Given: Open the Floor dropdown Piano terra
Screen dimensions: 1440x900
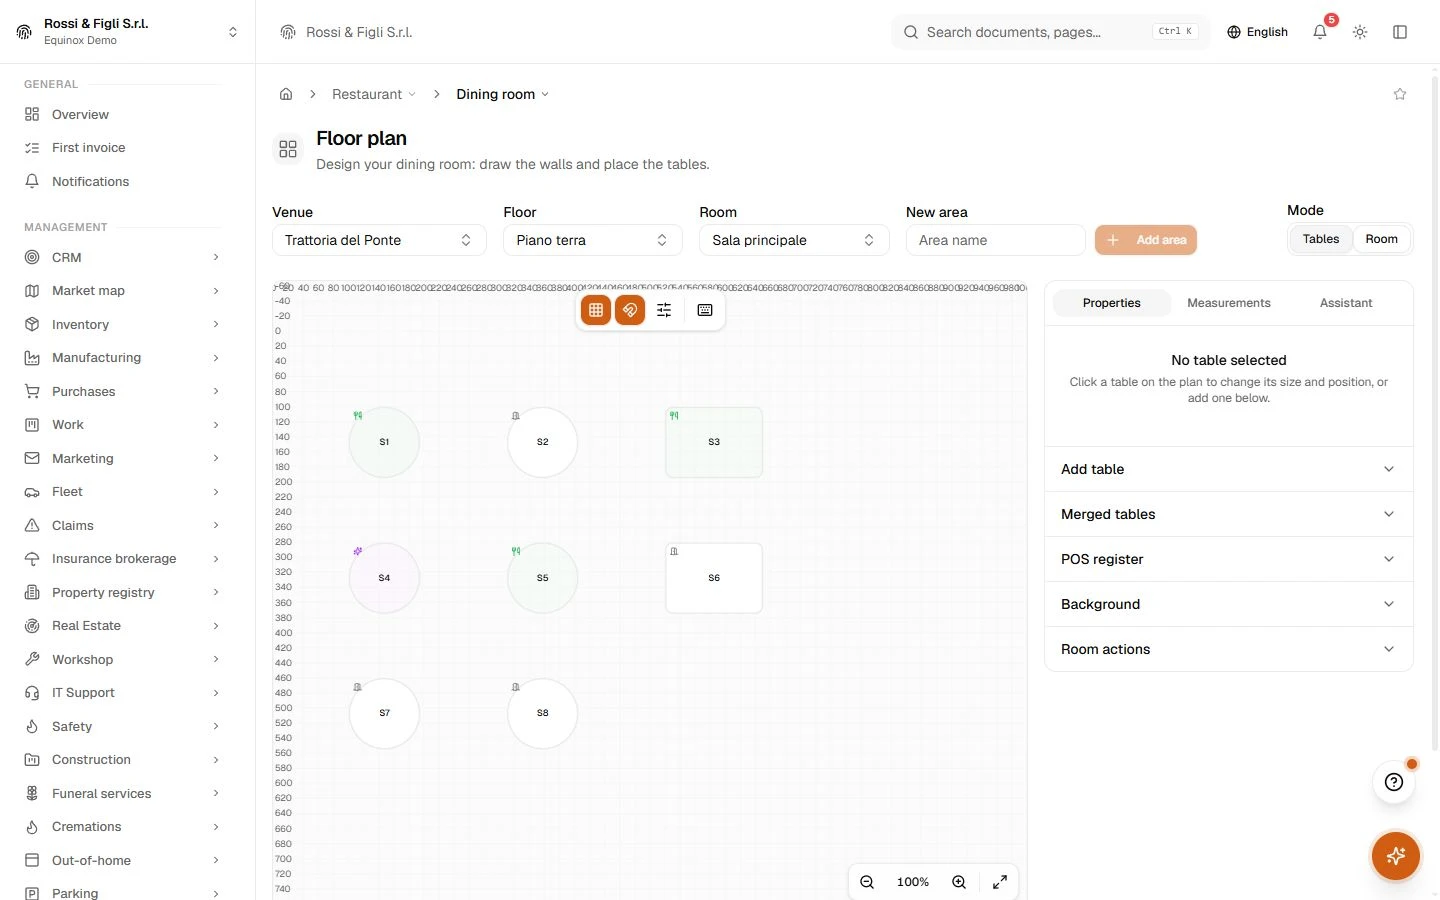Looking at the screenshot, I should tap(593, 240).
